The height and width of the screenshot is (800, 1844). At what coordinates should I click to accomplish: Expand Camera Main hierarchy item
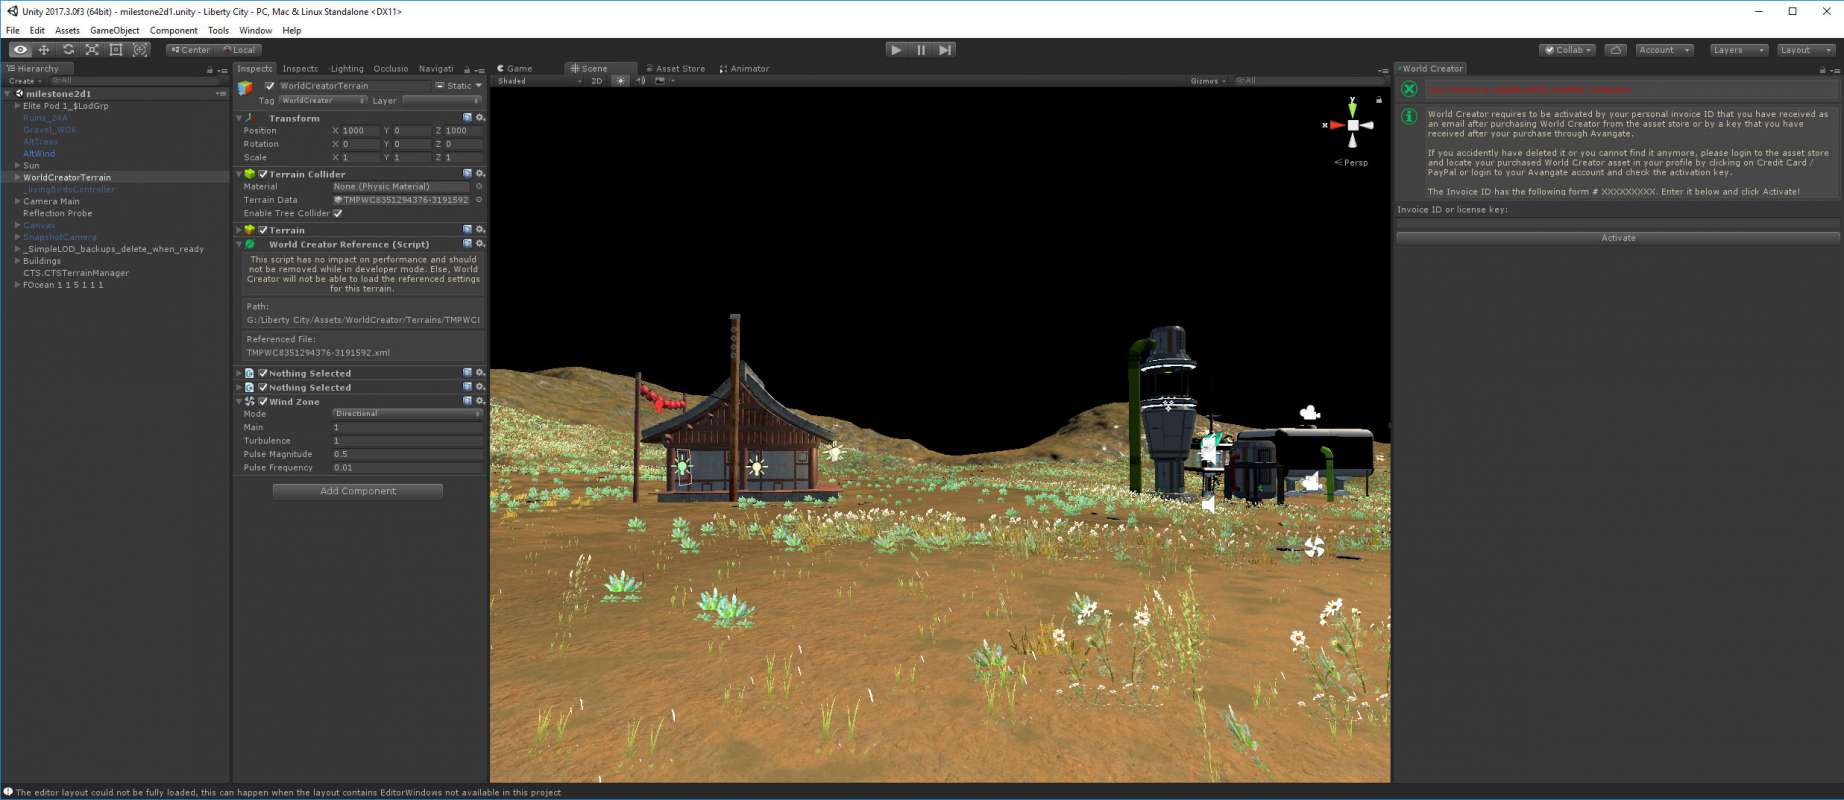(x=17, y=201)
